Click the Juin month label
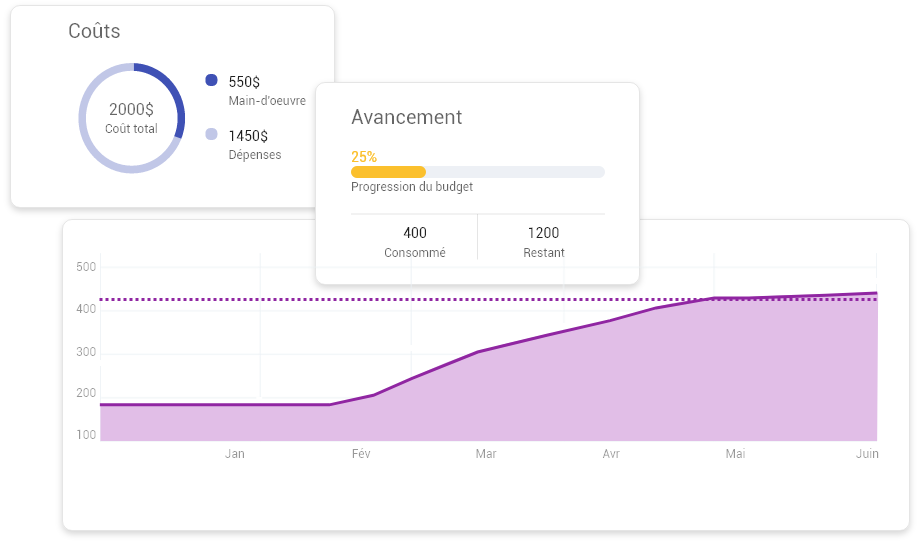Screen dimensions: 919x550 (x=867, y=454)
